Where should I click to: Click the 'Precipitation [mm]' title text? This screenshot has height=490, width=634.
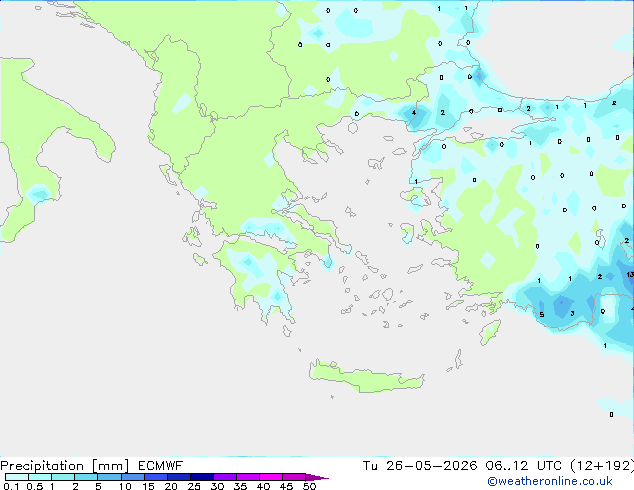tap(65, 466)
